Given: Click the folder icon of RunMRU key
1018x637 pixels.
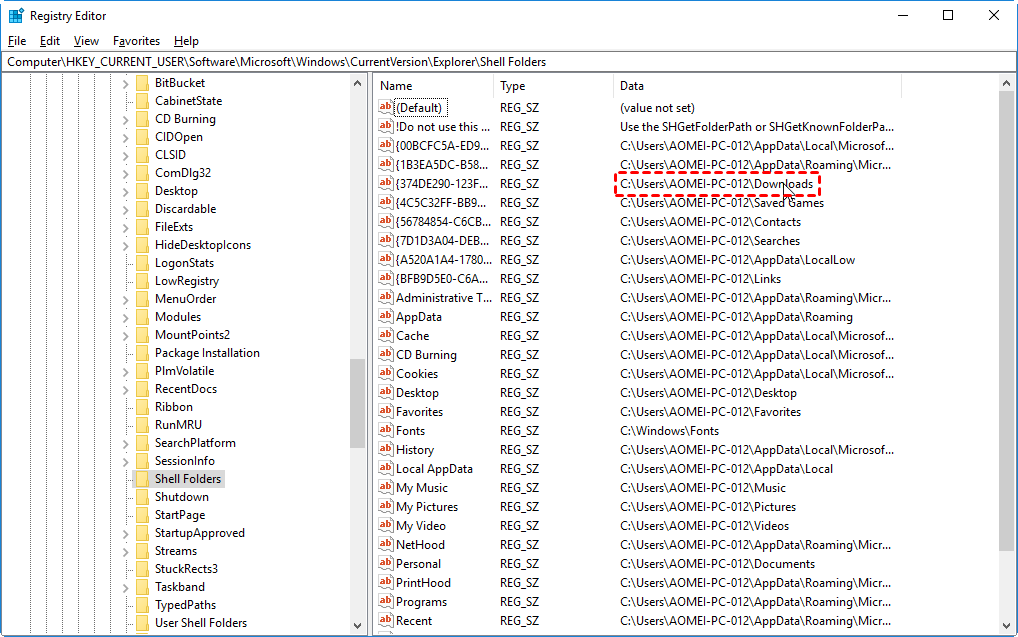Looking at the screenshot, I should (x=142, y=425).
